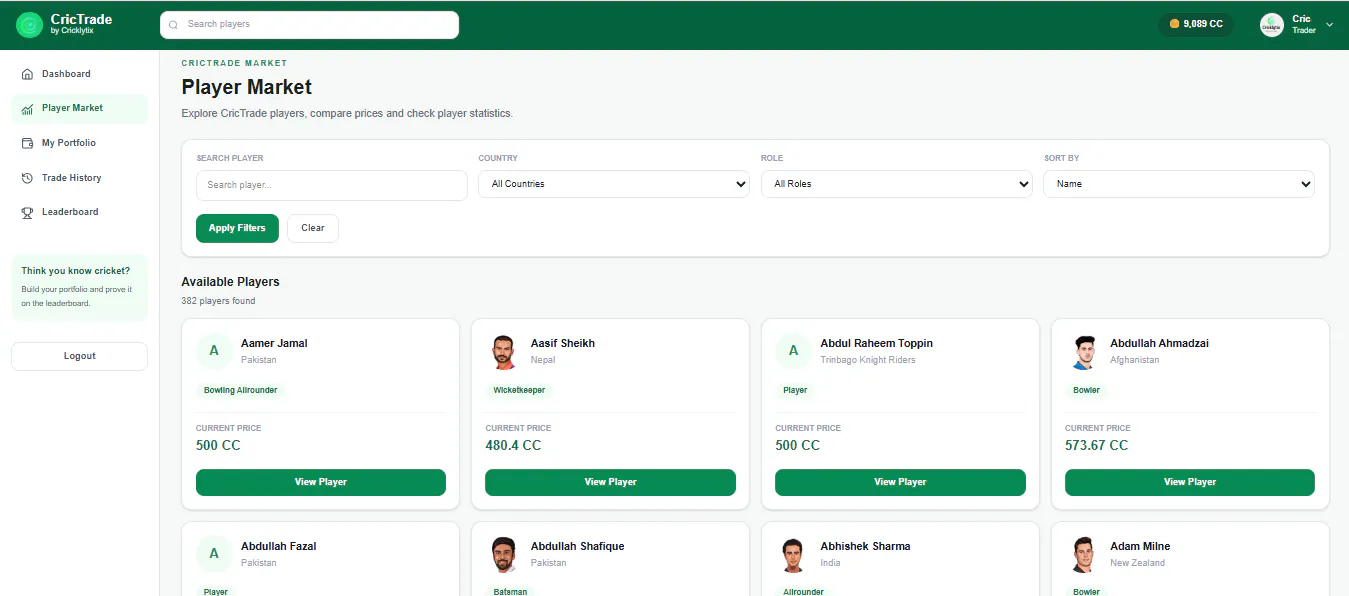The height and width of the screenshot is (596, 1349).
Task: Click the 573.67 CC price
Action: tap(1096, 445)
